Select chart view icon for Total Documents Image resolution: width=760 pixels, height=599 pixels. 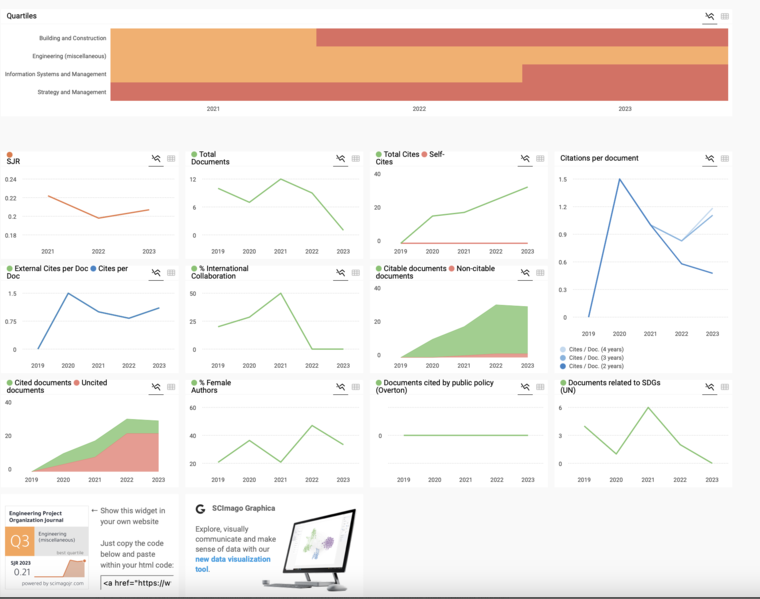(x=340, y=159)
